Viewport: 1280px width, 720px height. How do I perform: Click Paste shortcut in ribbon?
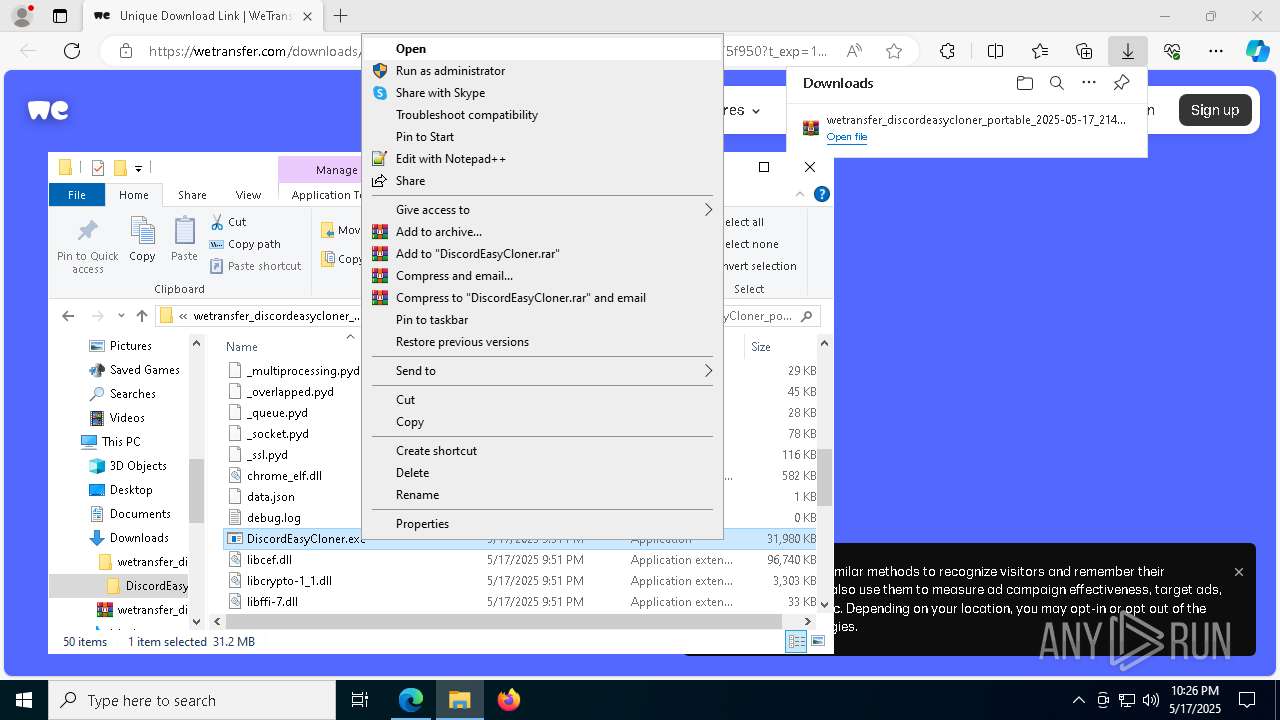pyautogui.click(x=256, y=266)
